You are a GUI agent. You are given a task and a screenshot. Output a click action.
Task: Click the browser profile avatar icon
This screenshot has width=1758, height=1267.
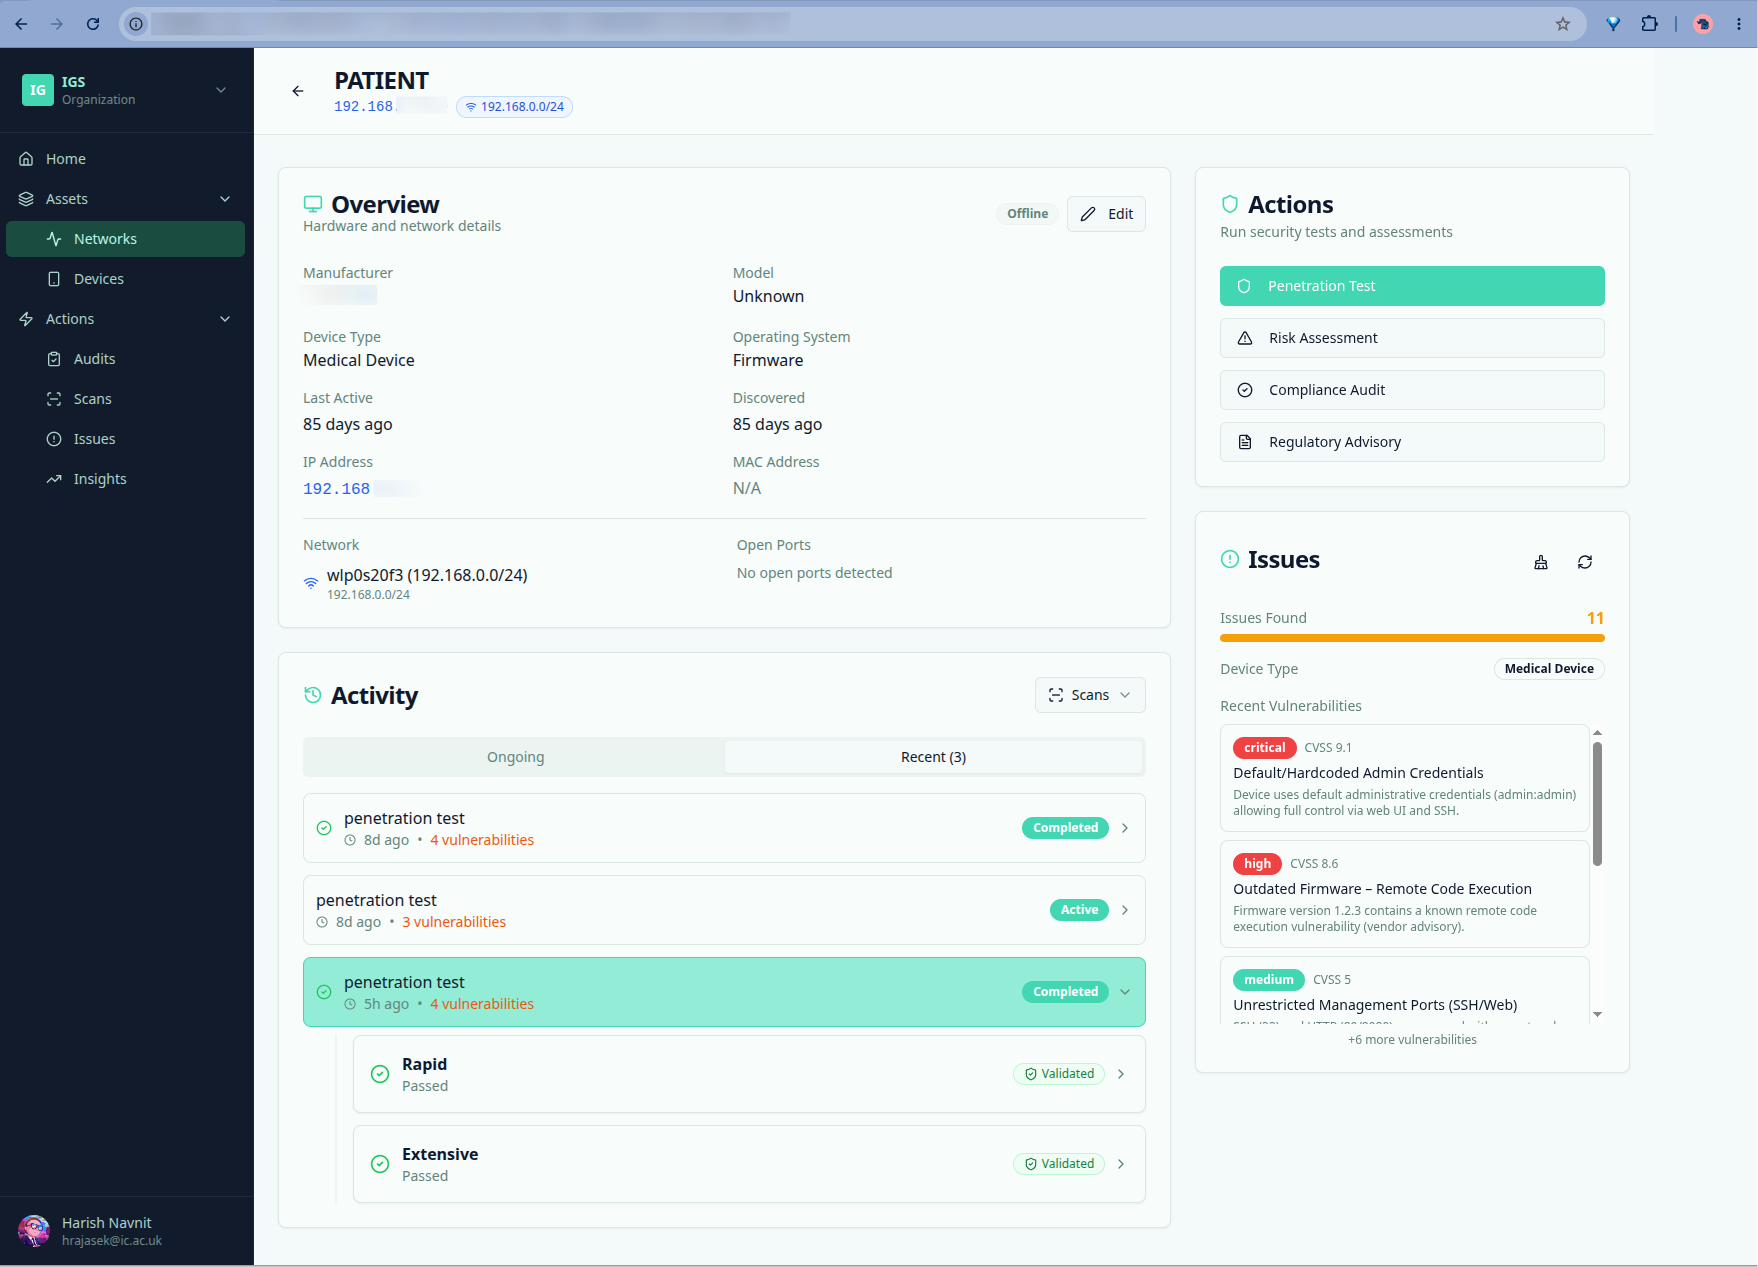(x=1703, y=24)
